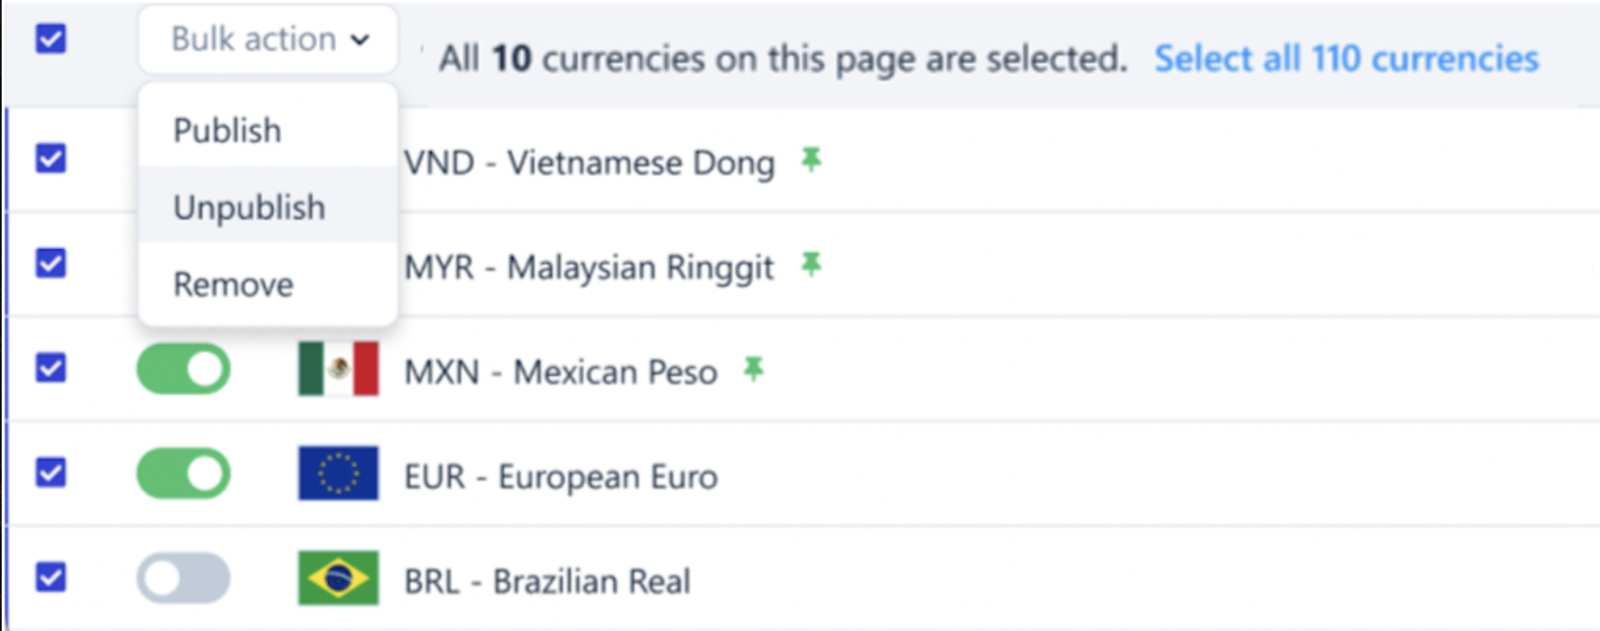Uncheck the MYR row checkbox
Viewport: 1600px width, 631px height.
coord(51,263)
